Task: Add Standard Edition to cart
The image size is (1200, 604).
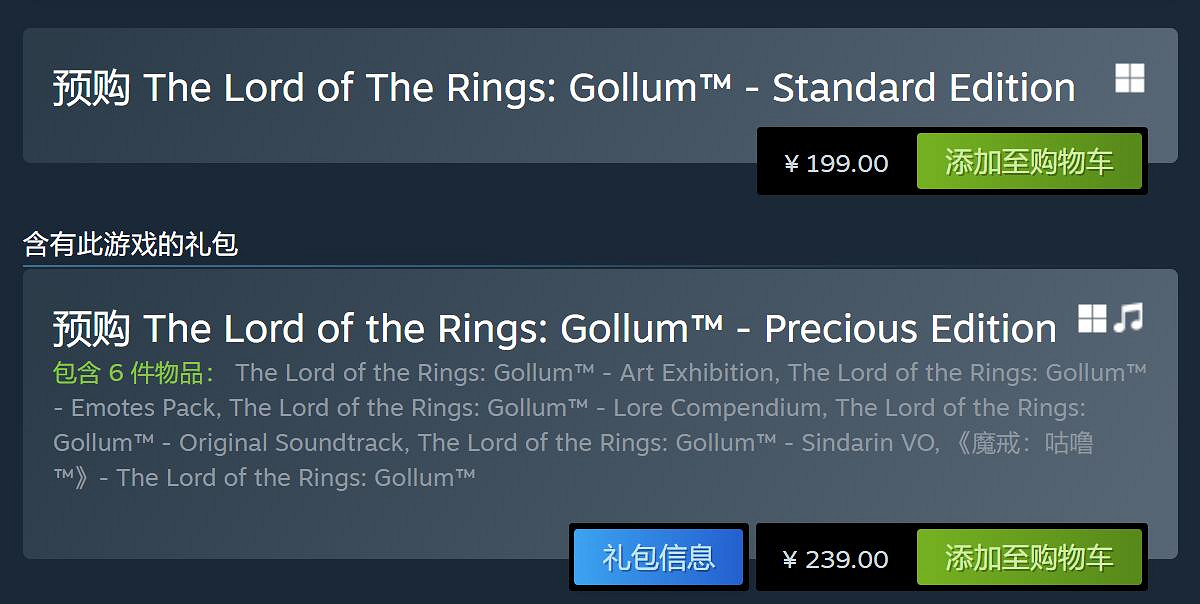Action: click(1030, 161)
